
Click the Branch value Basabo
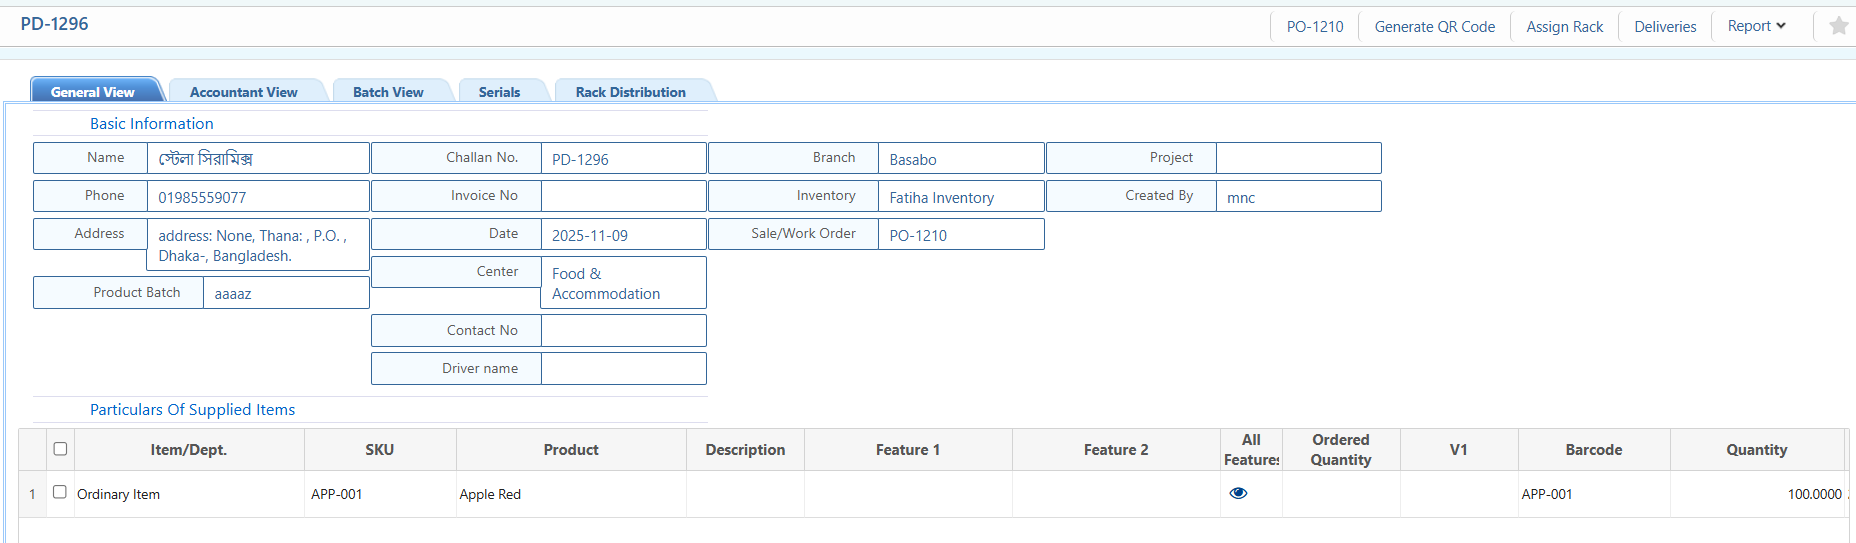point(913,159)
